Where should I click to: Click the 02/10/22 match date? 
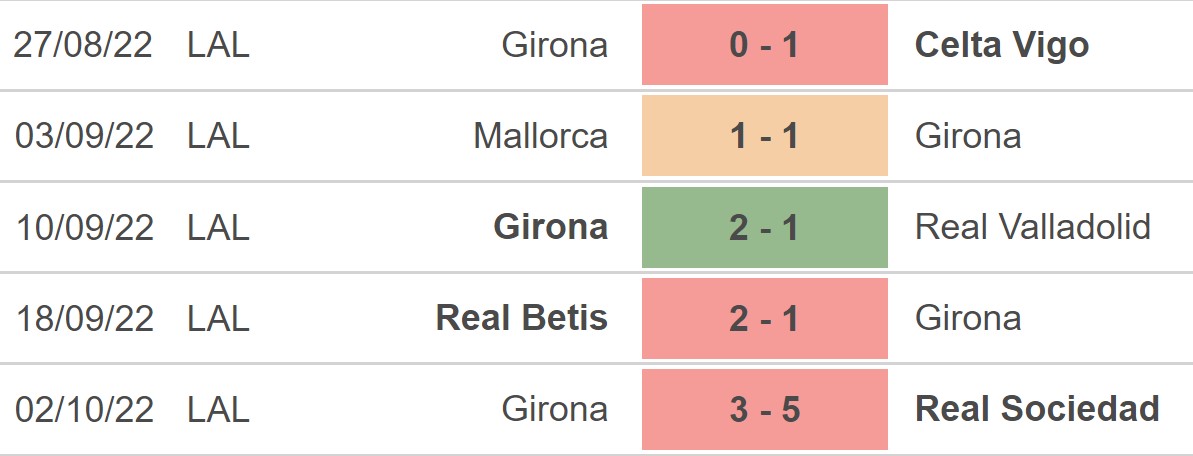click(84, 409)
